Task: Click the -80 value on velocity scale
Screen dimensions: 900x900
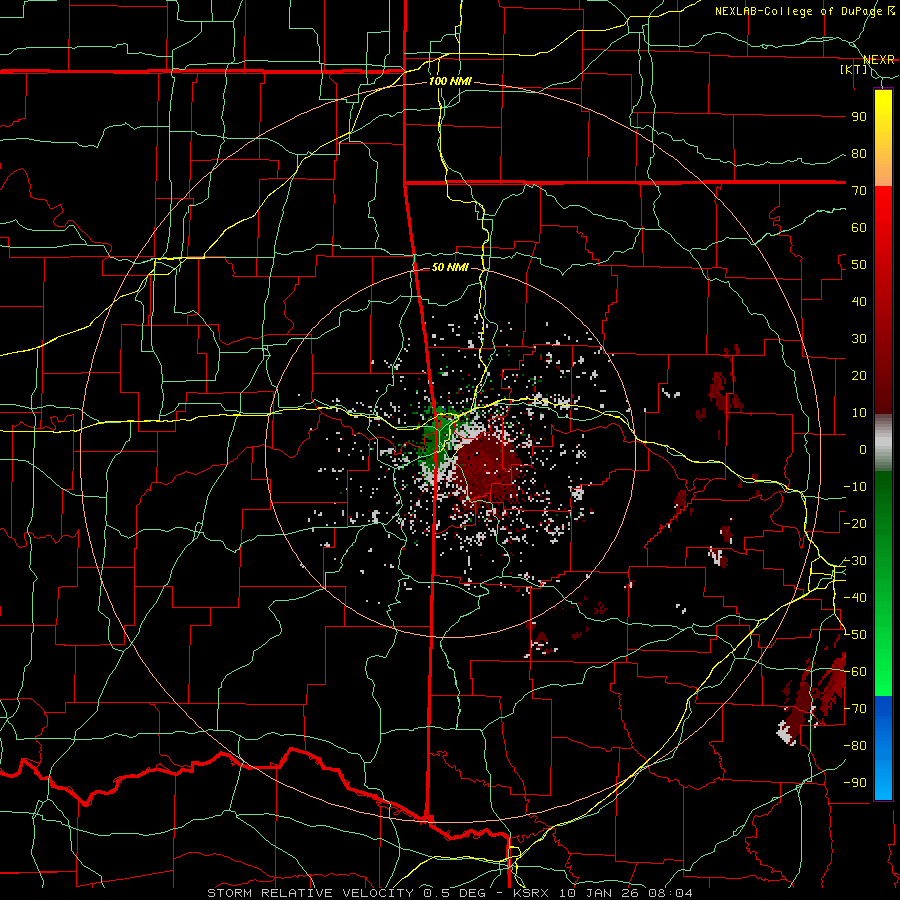Action: (x=855, y=746)
